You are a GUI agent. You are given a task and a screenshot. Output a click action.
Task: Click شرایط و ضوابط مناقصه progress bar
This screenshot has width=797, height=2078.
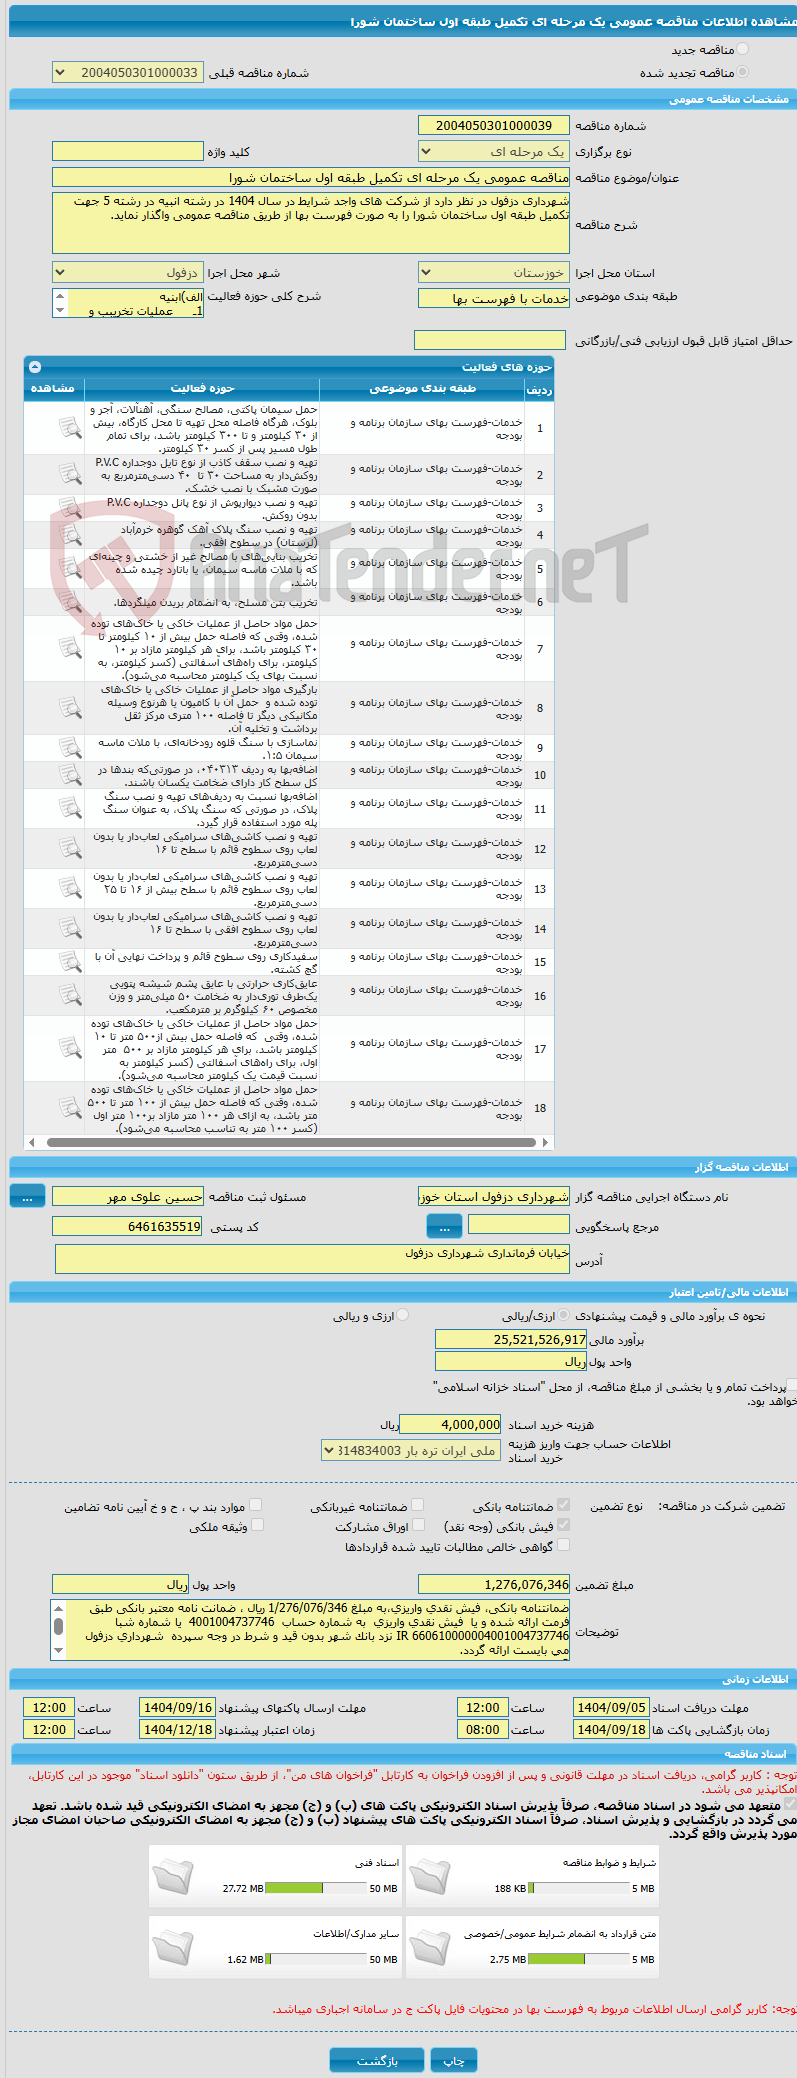tap(578, 1889)
